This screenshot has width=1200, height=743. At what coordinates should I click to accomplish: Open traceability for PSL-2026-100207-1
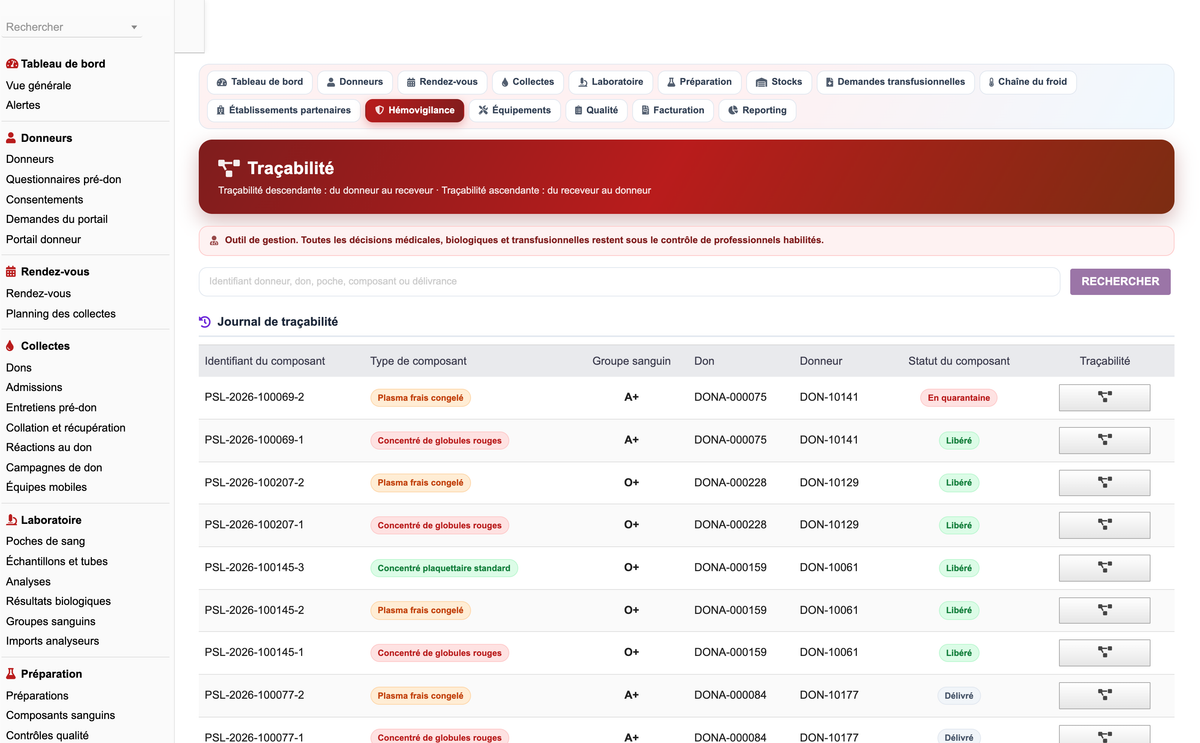[x=1104, y=525]
